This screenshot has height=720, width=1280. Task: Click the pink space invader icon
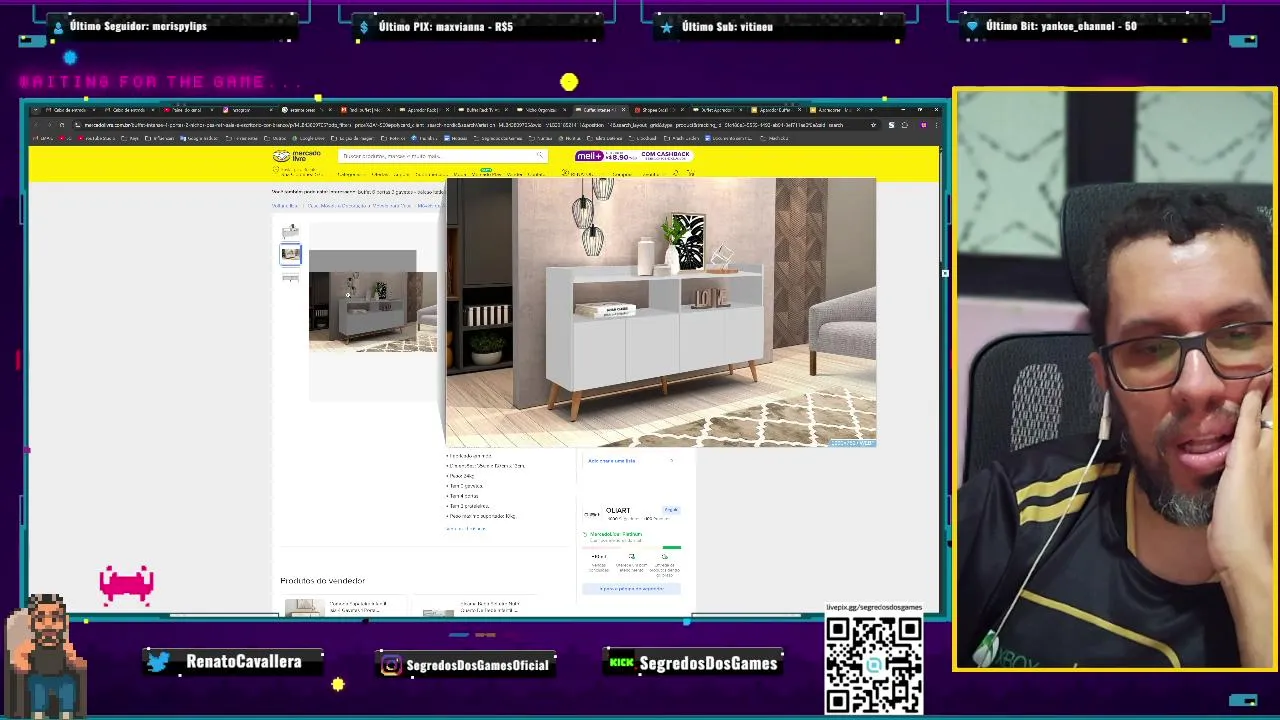click(126, 584)
